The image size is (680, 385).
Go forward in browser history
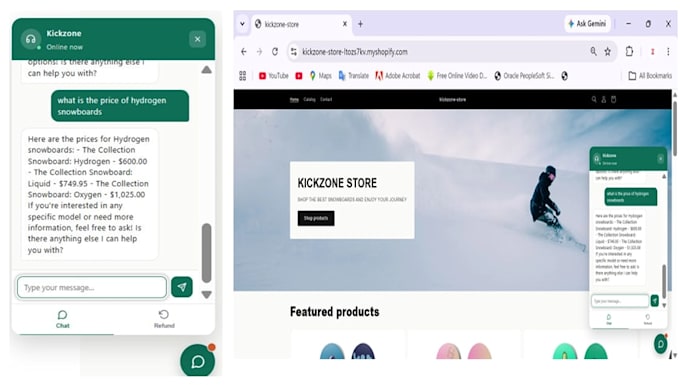click(x=259, y=52)
